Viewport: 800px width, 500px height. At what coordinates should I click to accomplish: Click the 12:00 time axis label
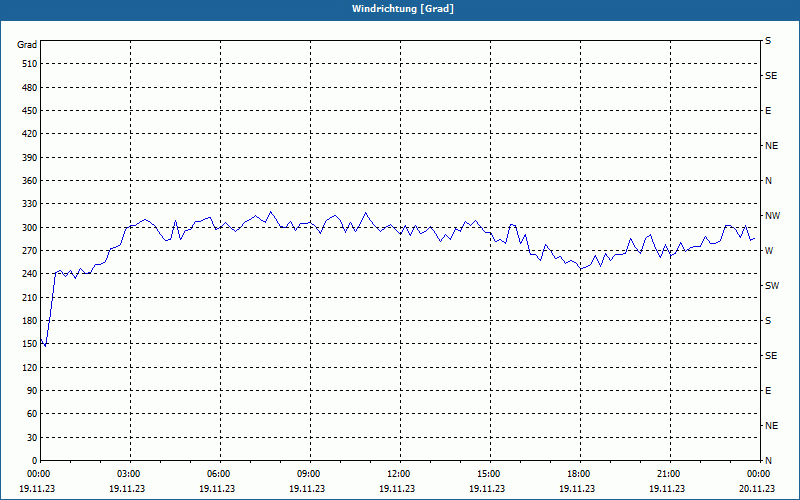398,474
